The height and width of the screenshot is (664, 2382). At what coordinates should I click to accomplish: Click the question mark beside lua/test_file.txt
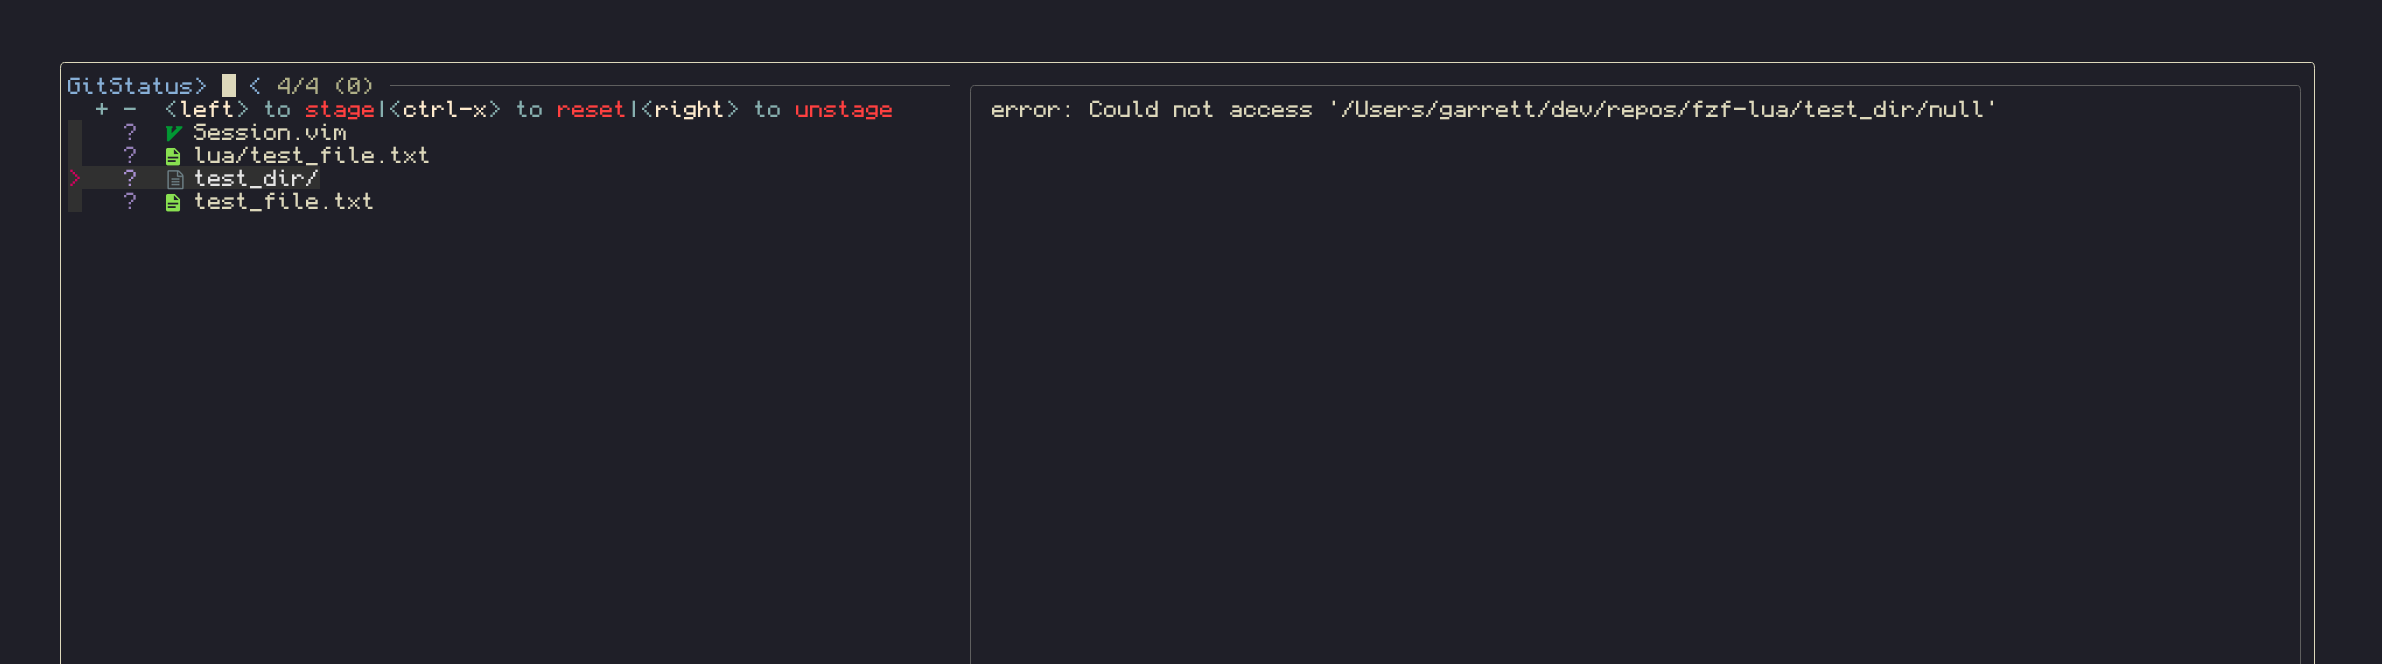coord(129,155)
